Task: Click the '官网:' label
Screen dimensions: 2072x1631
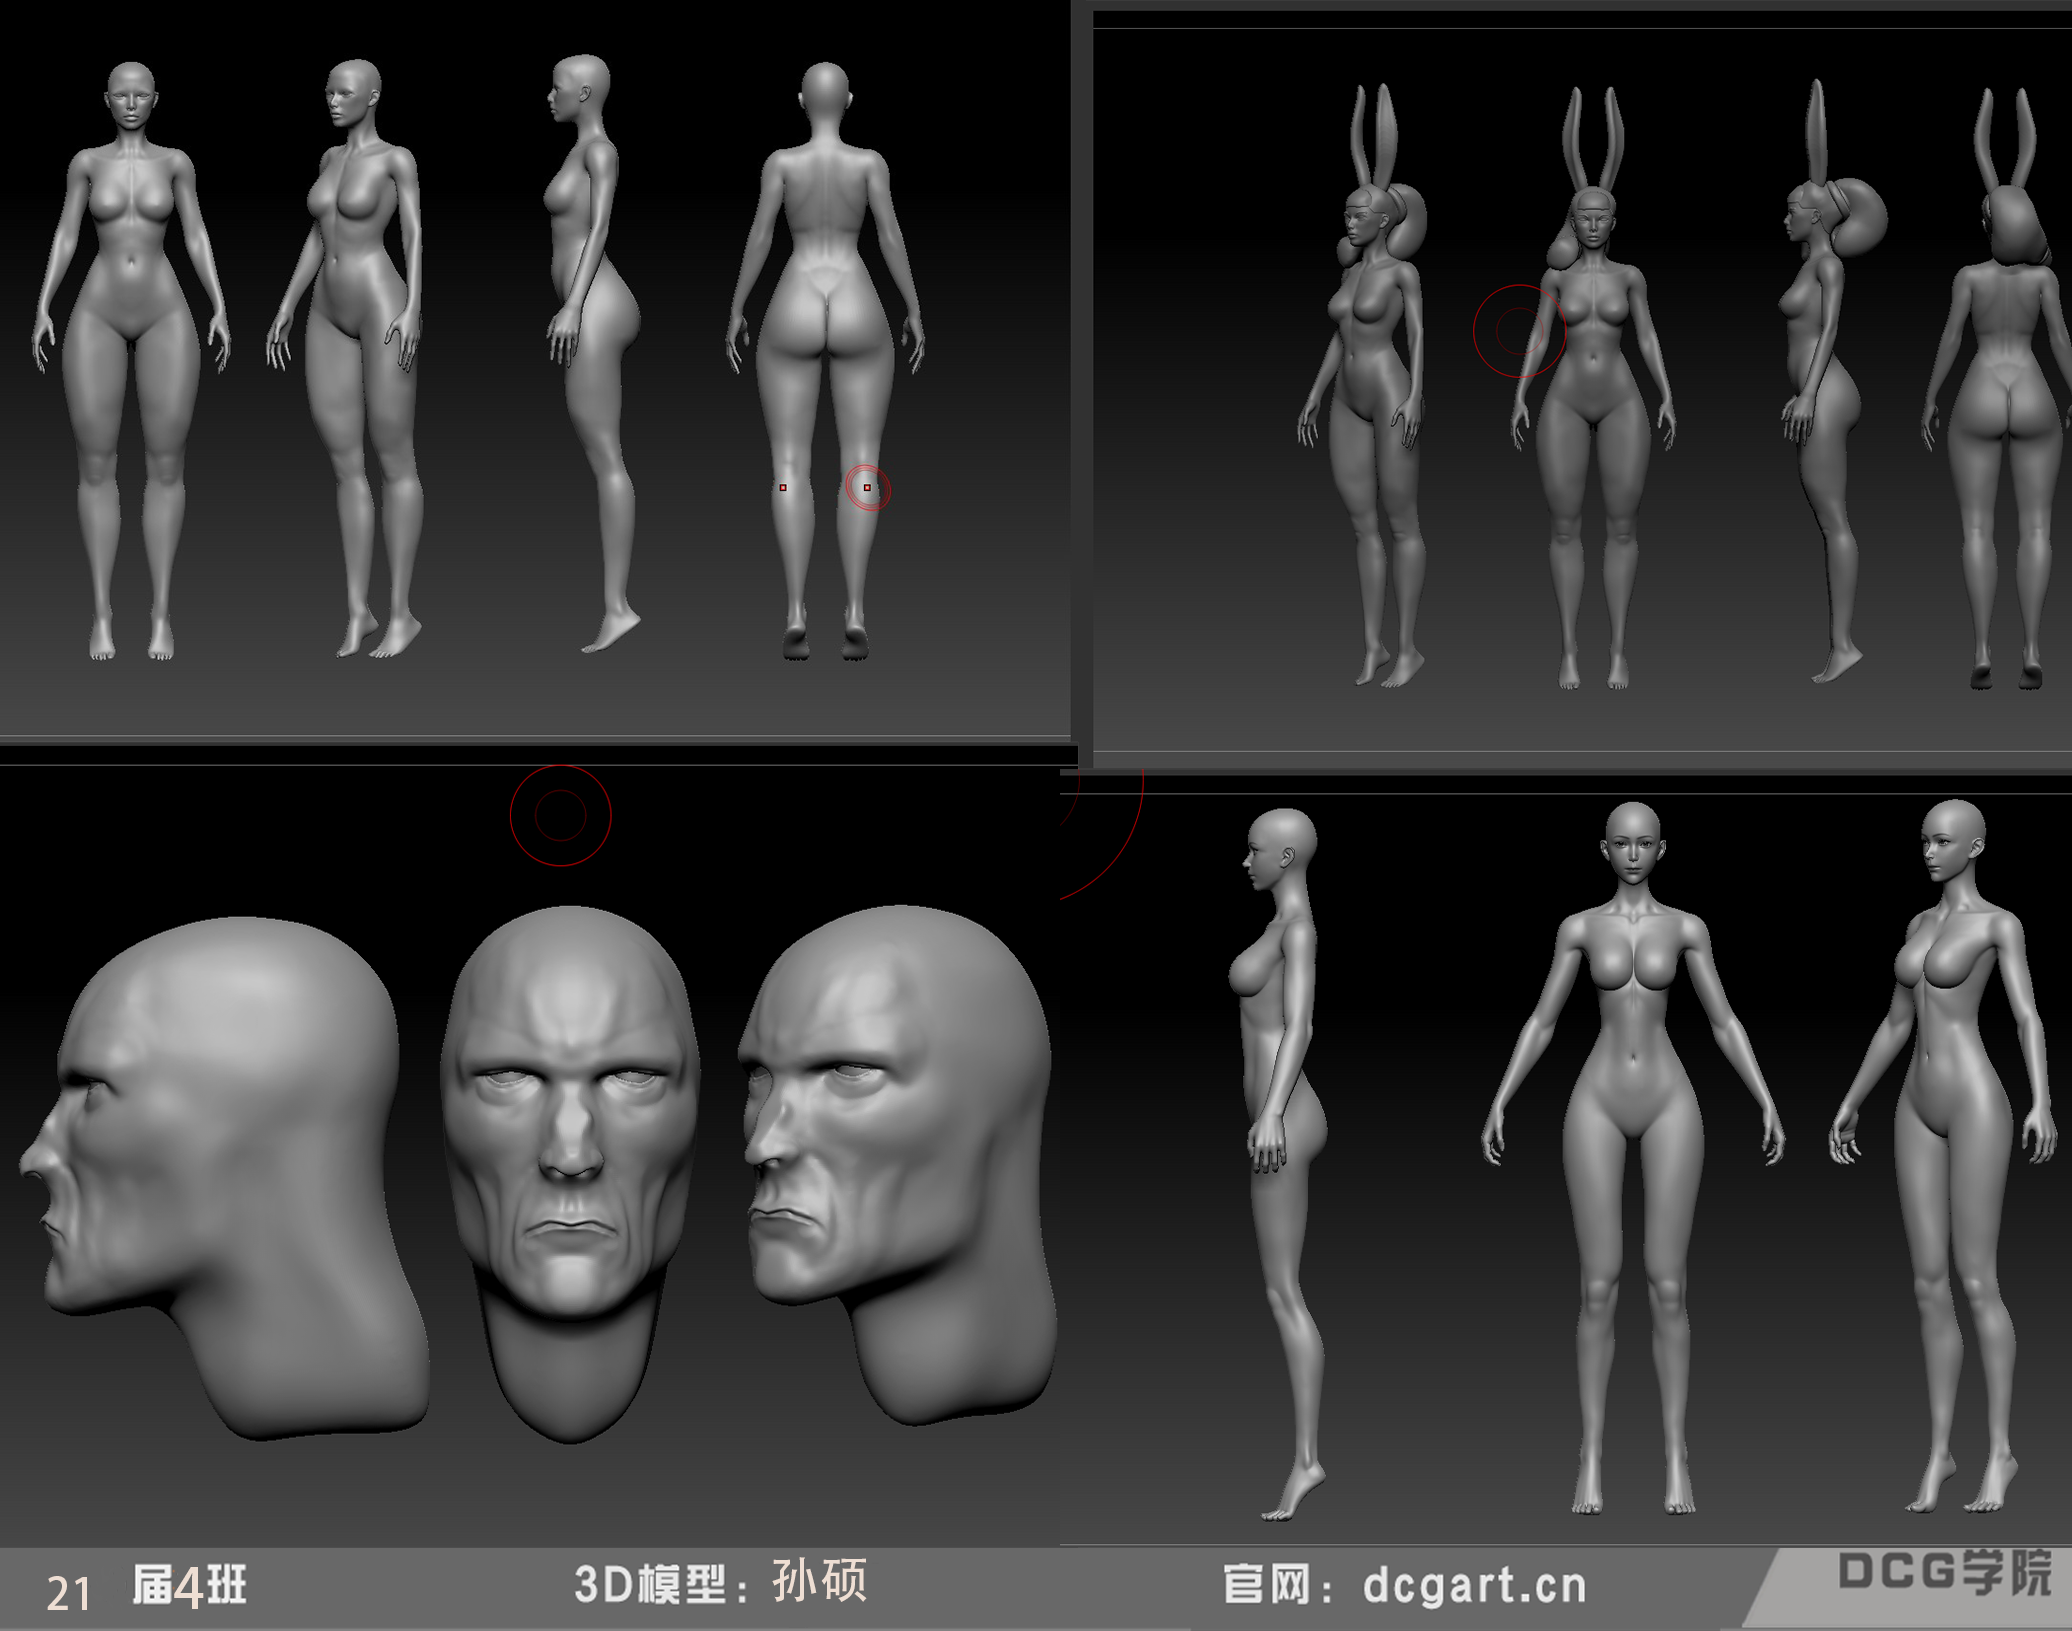Action: [x=1278, y=1586]
